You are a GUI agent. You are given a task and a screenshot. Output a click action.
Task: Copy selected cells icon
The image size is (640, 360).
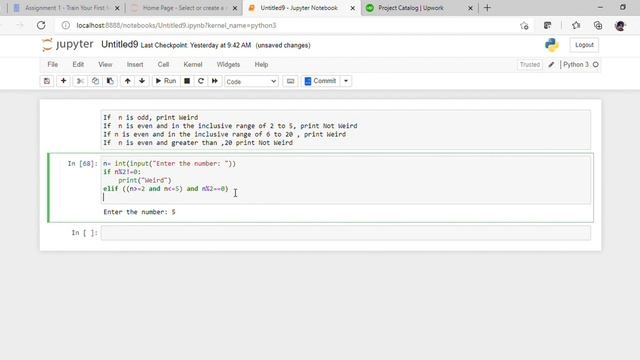point(95,81)
